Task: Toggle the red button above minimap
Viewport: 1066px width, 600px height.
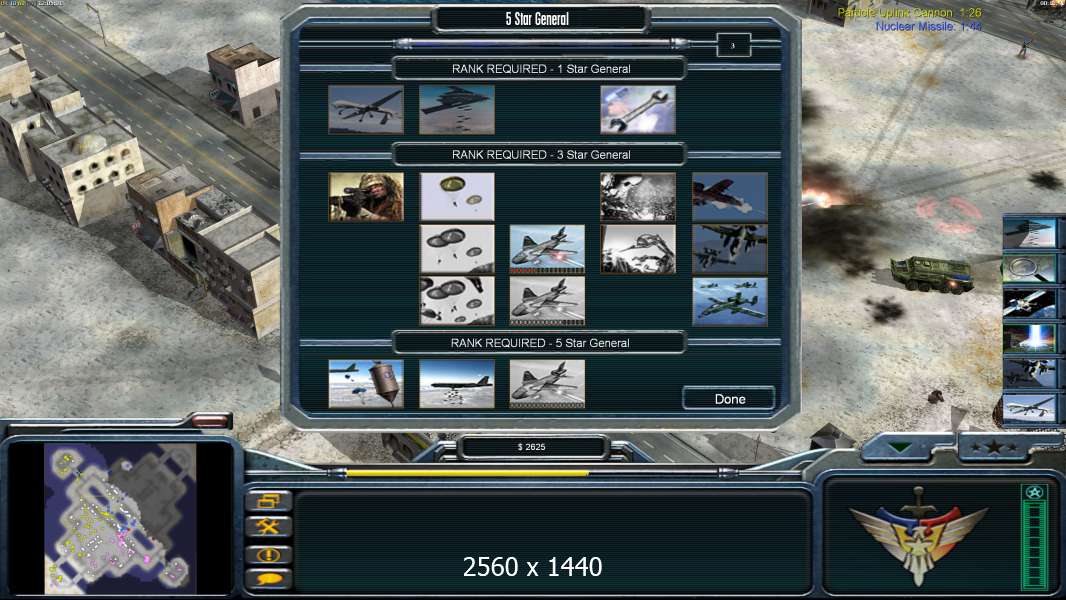Action: click(x=210, y=421)
